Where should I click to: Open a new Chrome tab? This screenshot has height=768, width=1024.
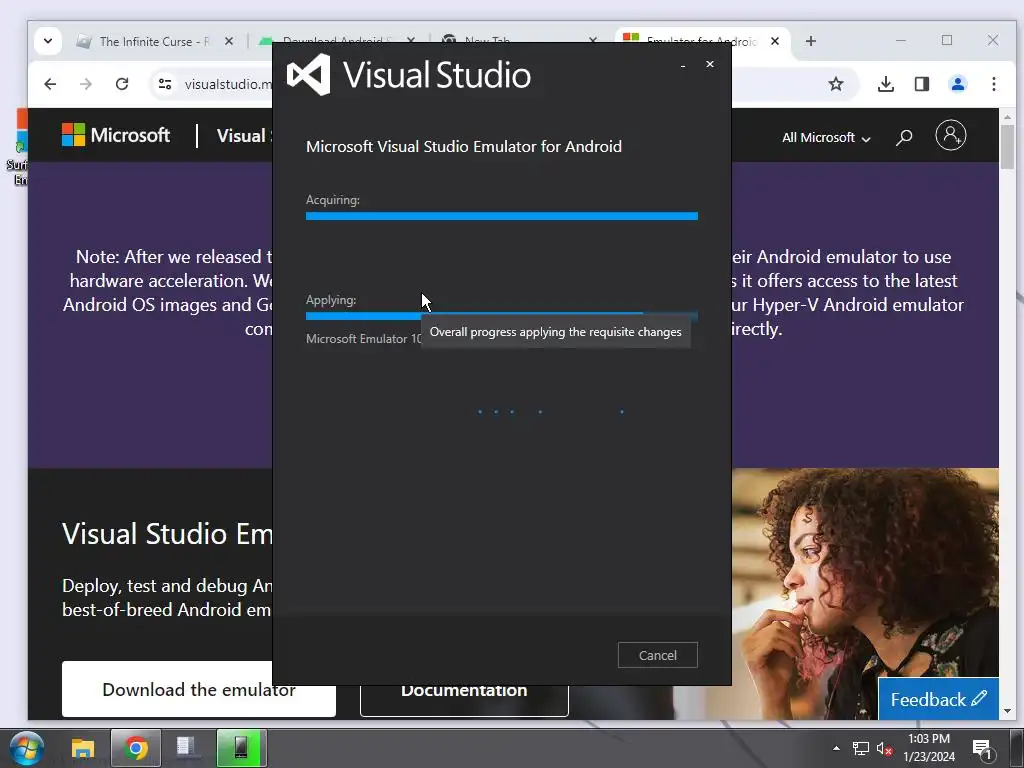click(x=810, y=41)
